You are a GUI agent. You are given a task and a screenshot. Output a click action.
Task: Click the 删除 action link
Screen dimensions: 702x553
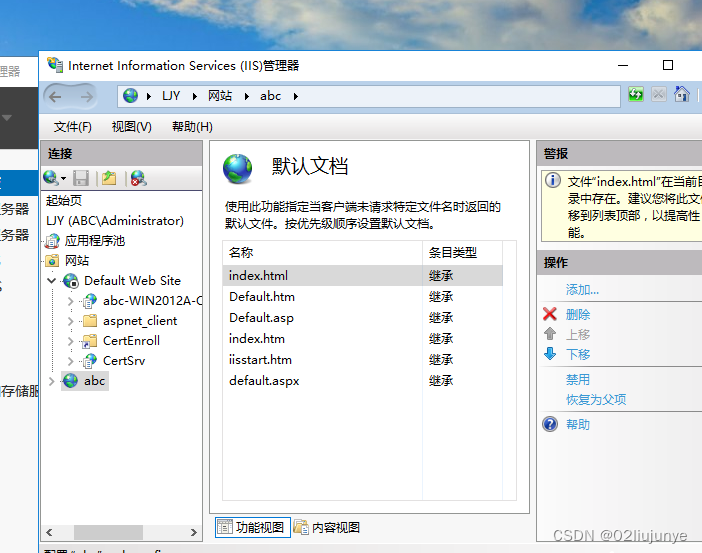[x=578, y=314]
